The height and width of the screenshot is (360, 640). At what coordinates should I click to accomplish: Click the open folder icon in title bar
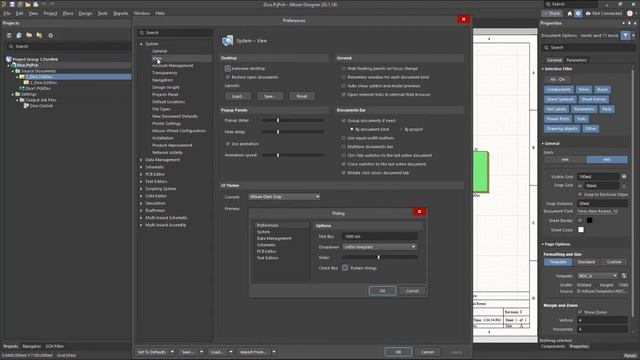[28, 4]
